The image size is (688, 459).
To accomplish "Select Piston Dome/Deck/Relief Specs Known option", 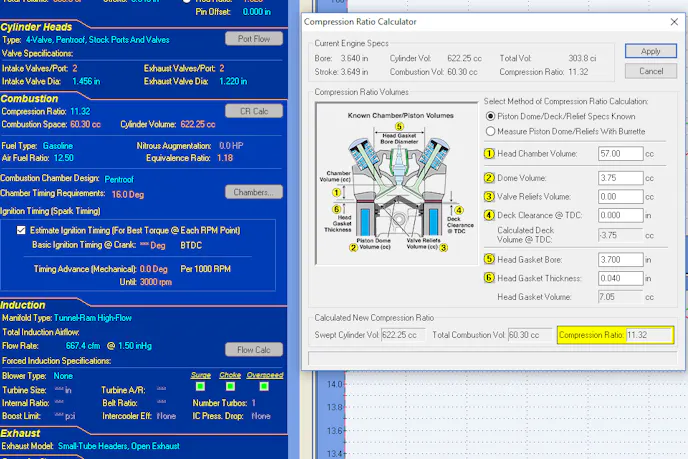I will click(x=490, y=116).
